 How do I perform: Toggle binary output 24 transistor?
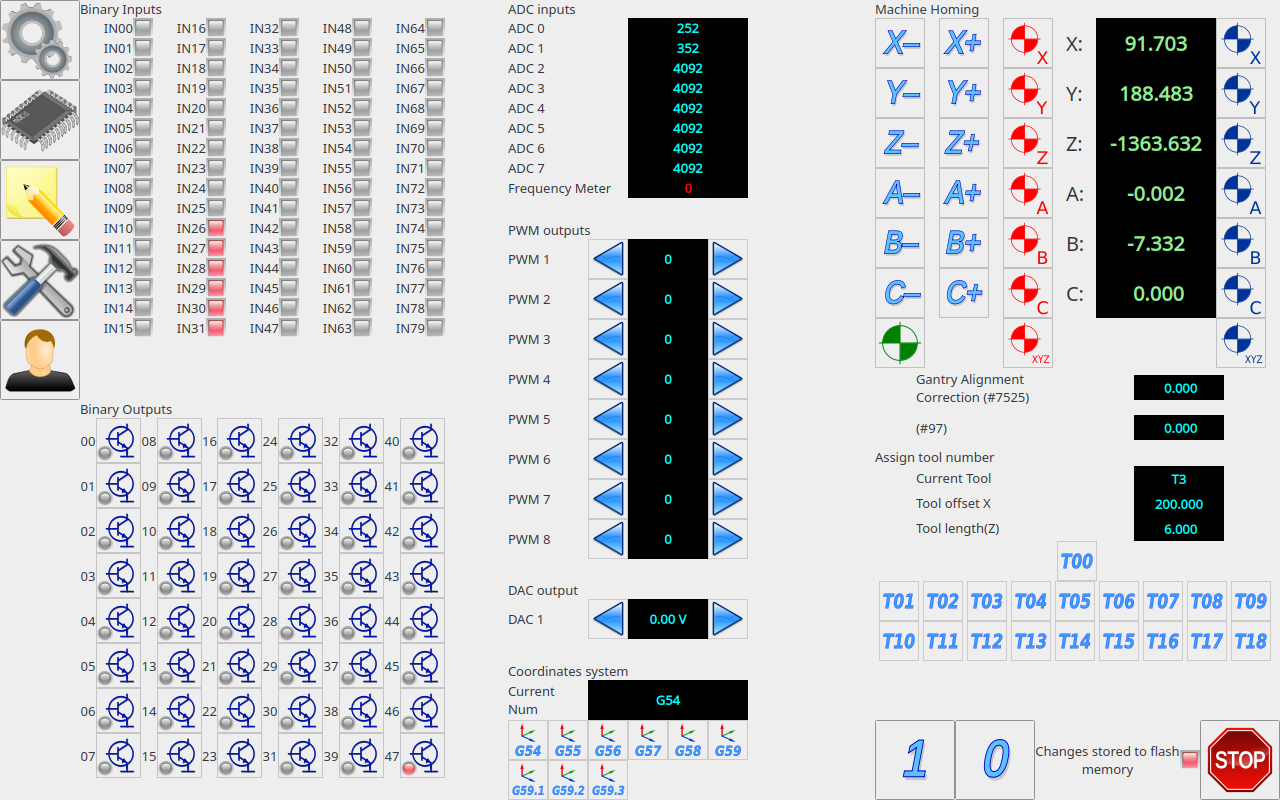[x=301, y=441]
